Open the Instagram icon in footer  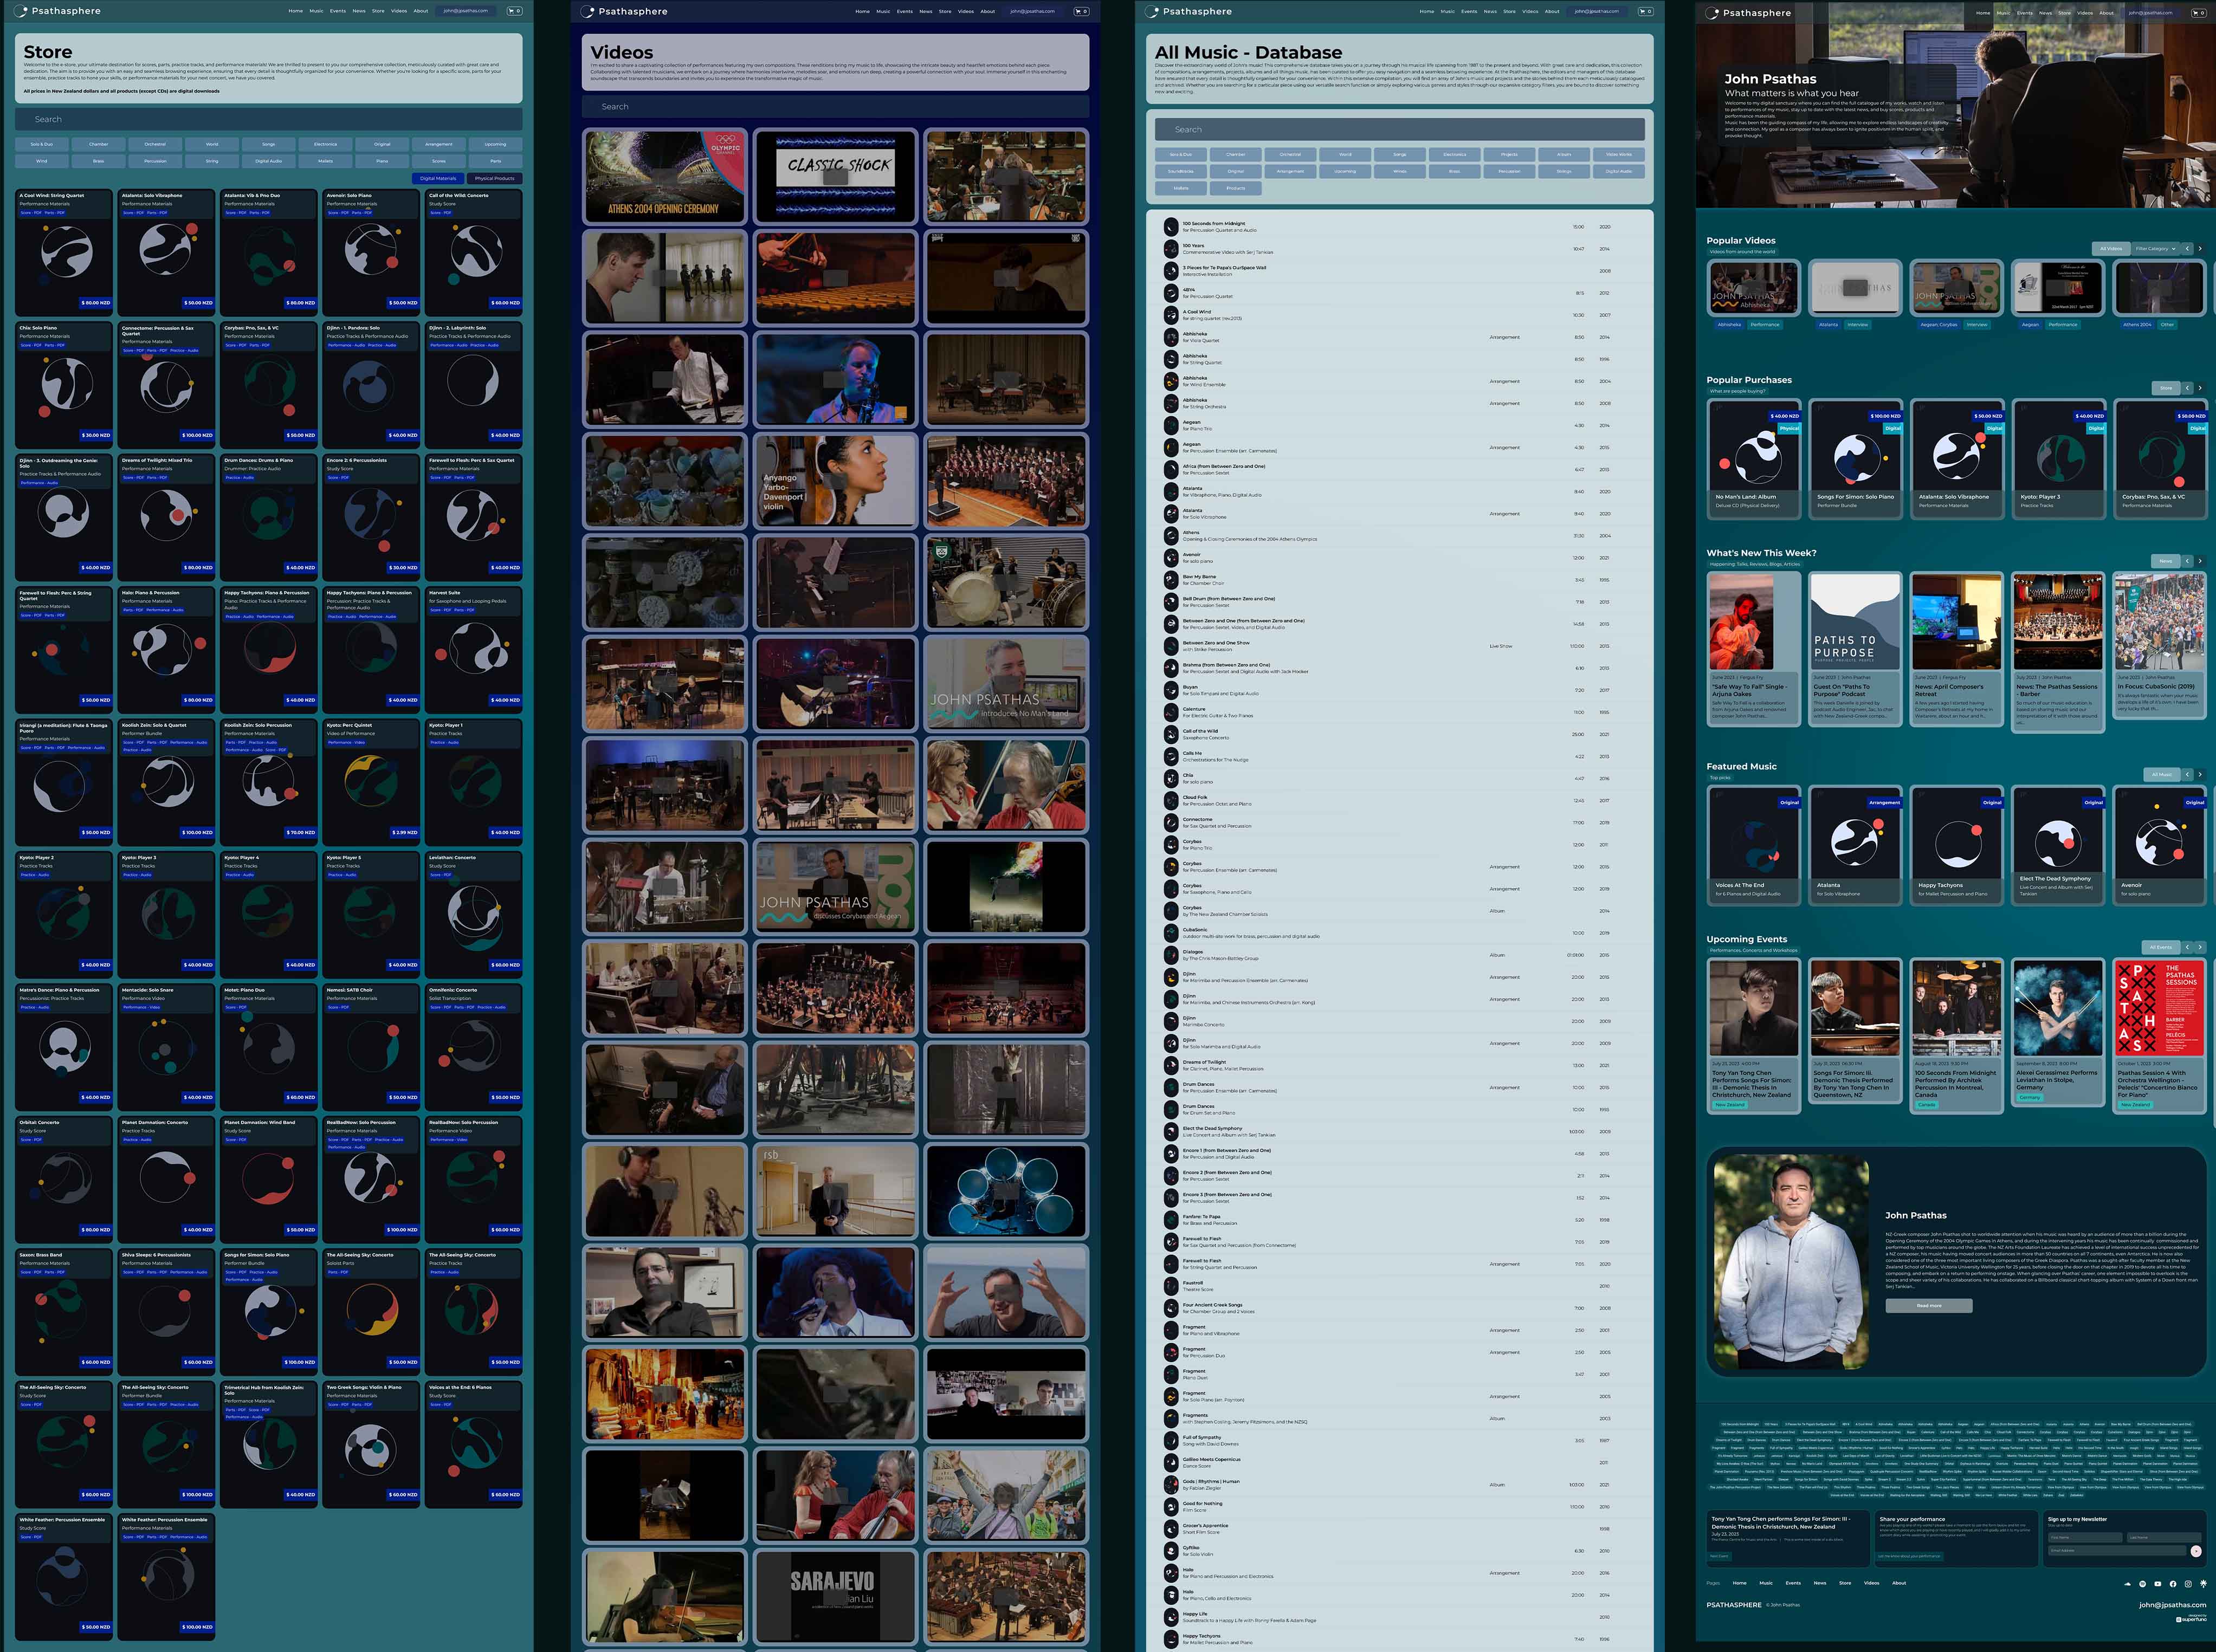(x=2187, y=1584)
